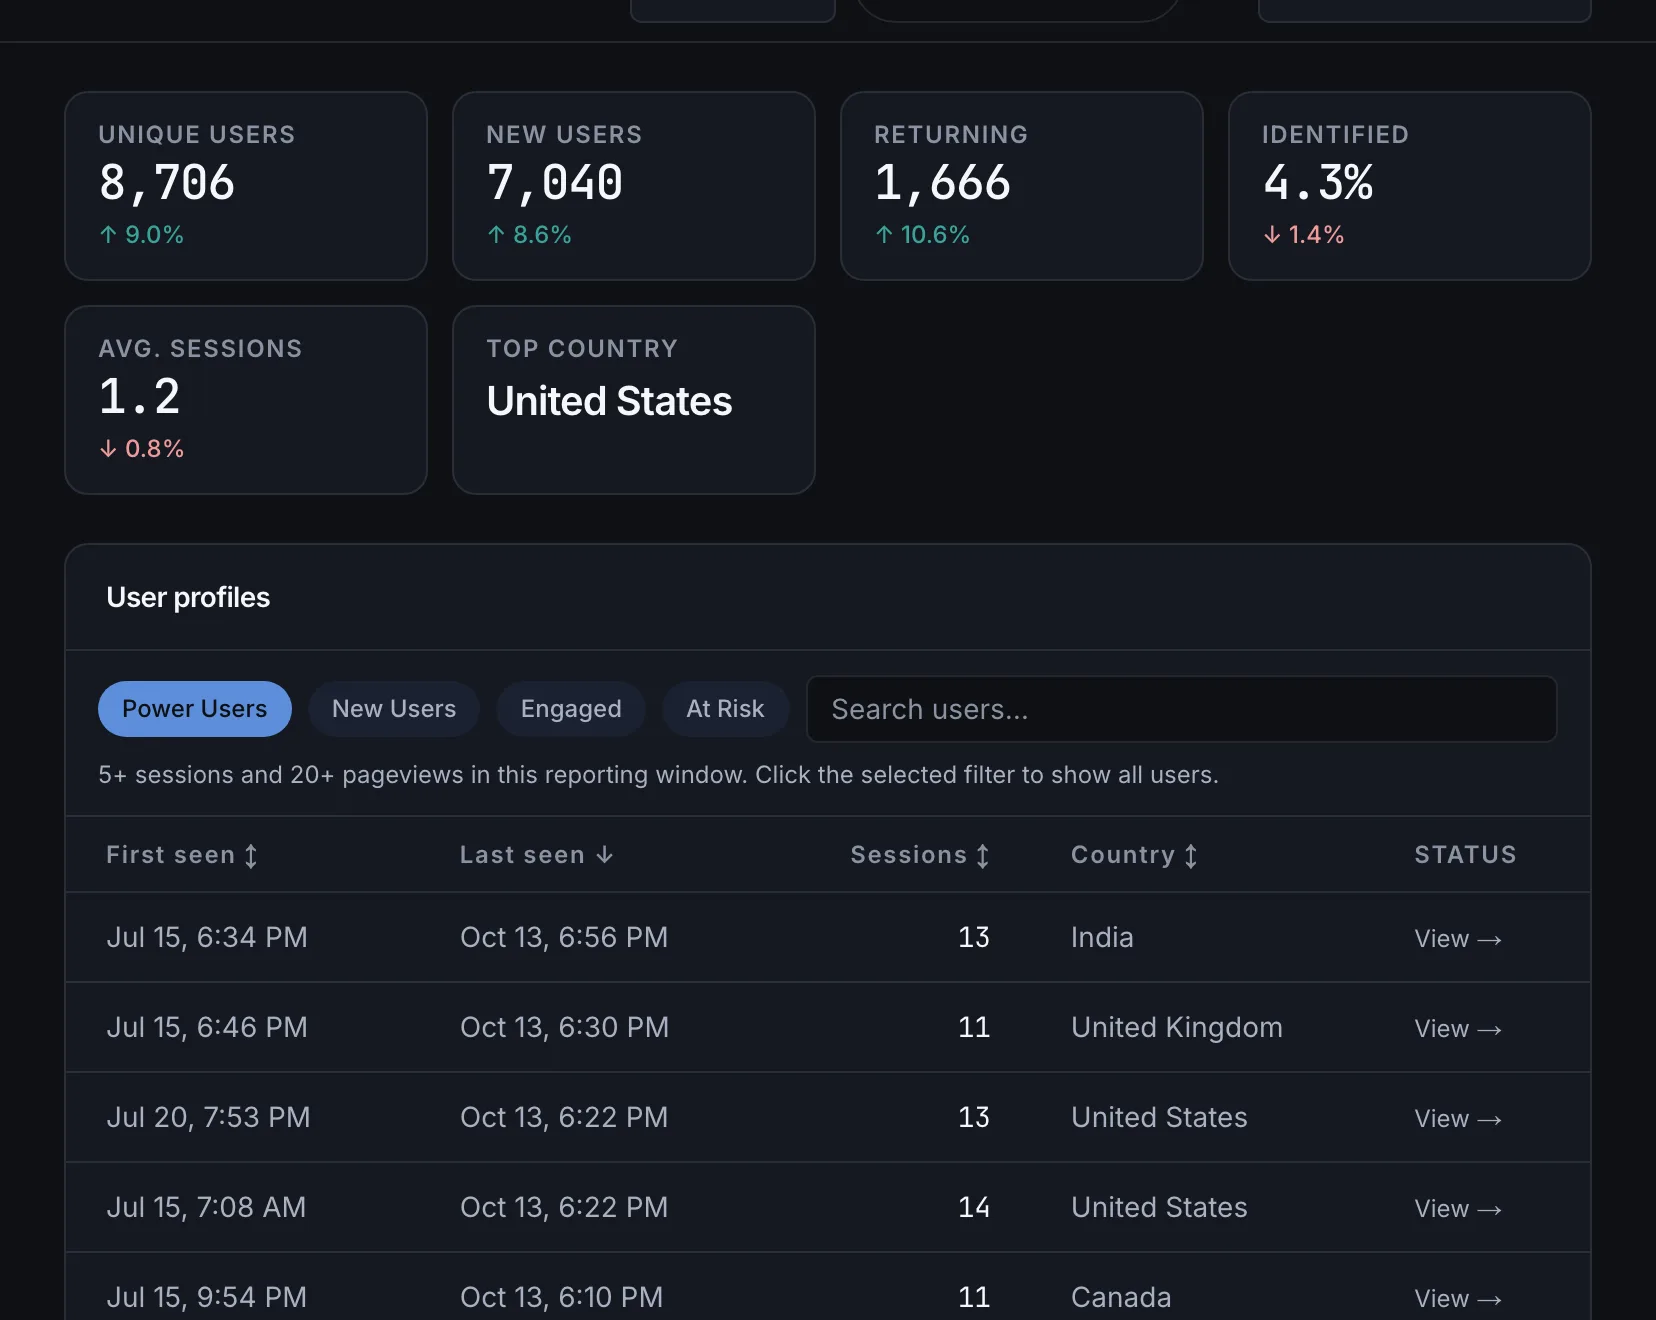Click the 'Canada' country cell
Screen dimensions: 1656x1320
click(1121, 1297)
